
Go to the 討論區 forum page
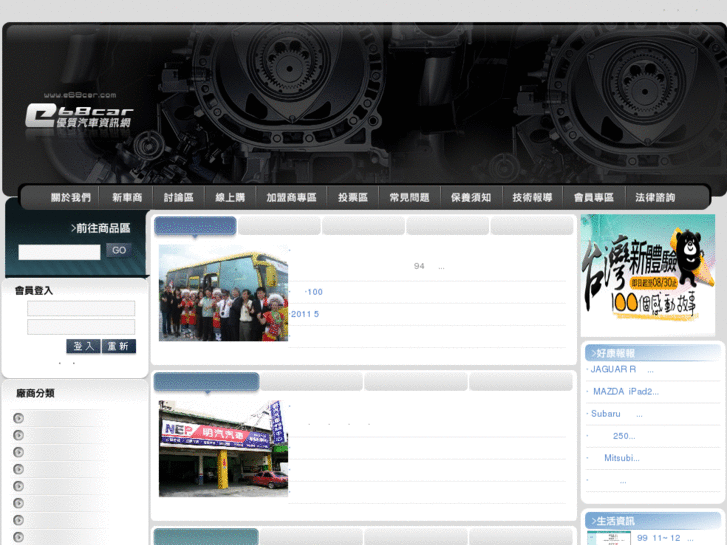click(179, 198)
